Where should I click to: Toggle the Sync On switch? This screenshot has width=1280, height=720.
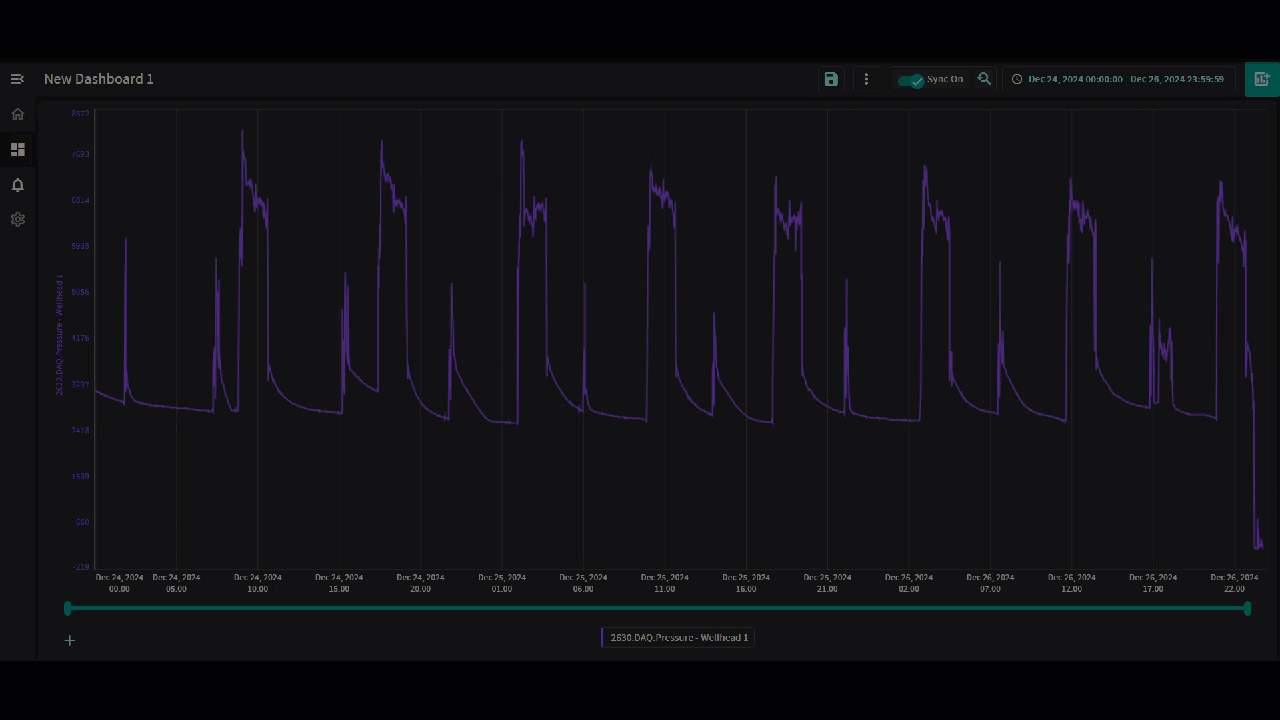(911, 80)
